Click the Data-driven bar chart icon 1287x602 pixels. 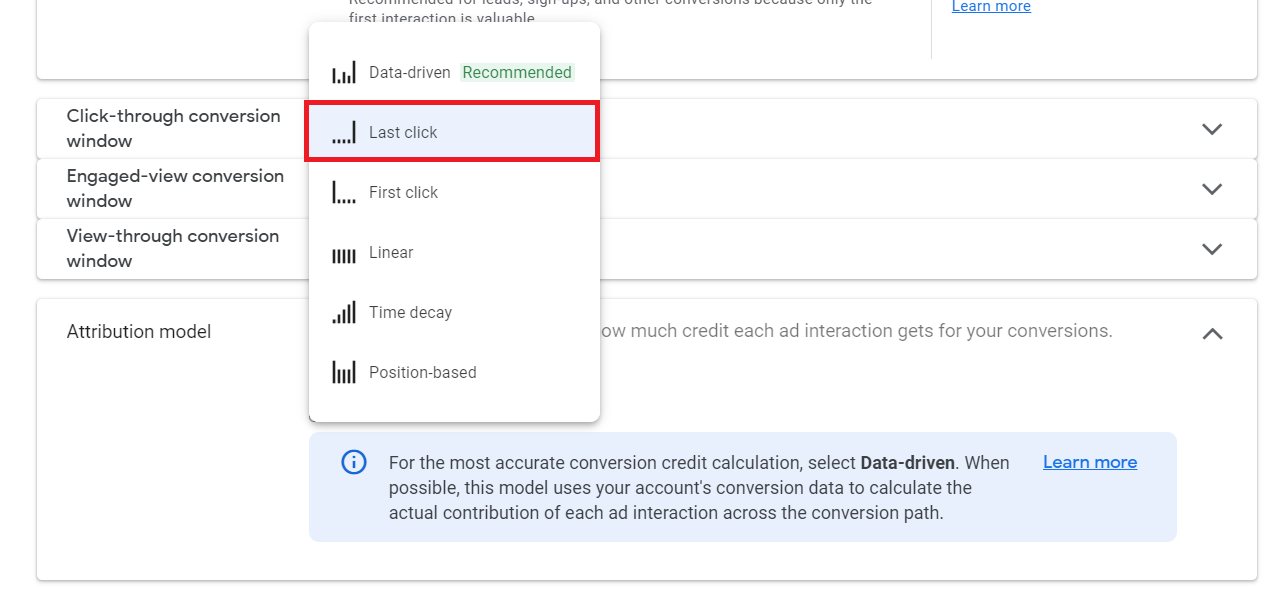pos(343,72)
